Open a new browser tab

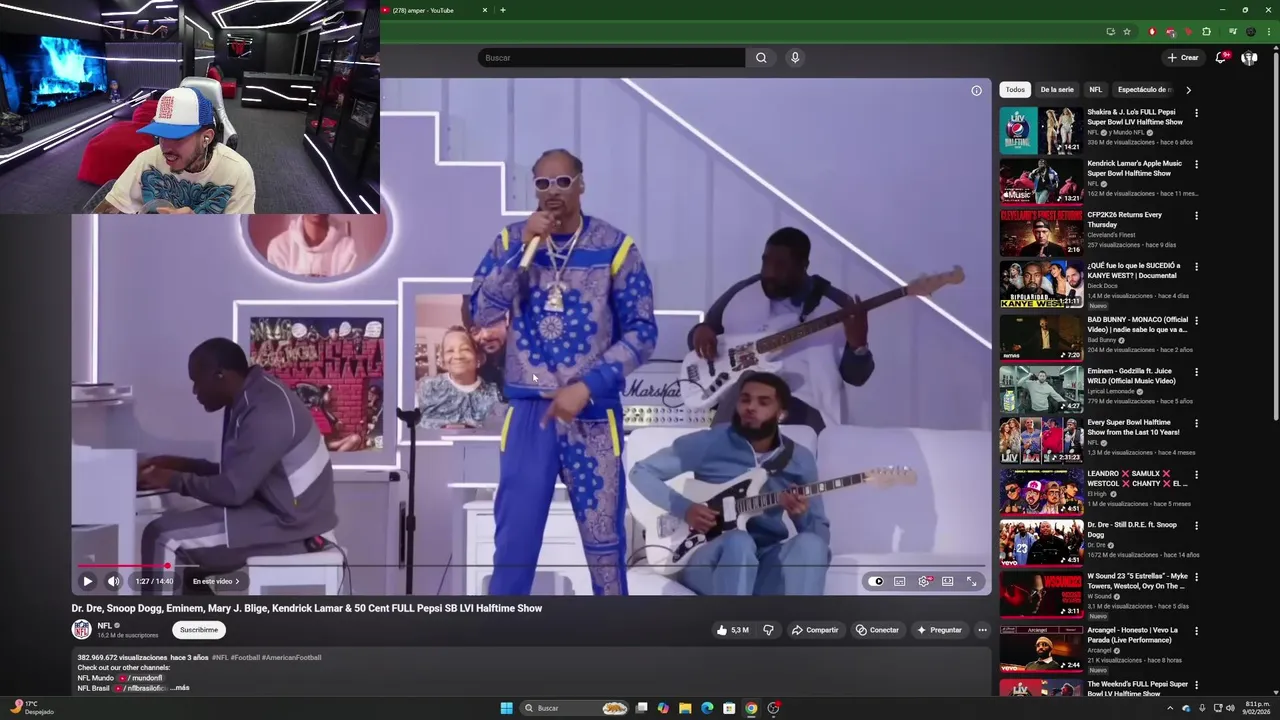point(503,10)
